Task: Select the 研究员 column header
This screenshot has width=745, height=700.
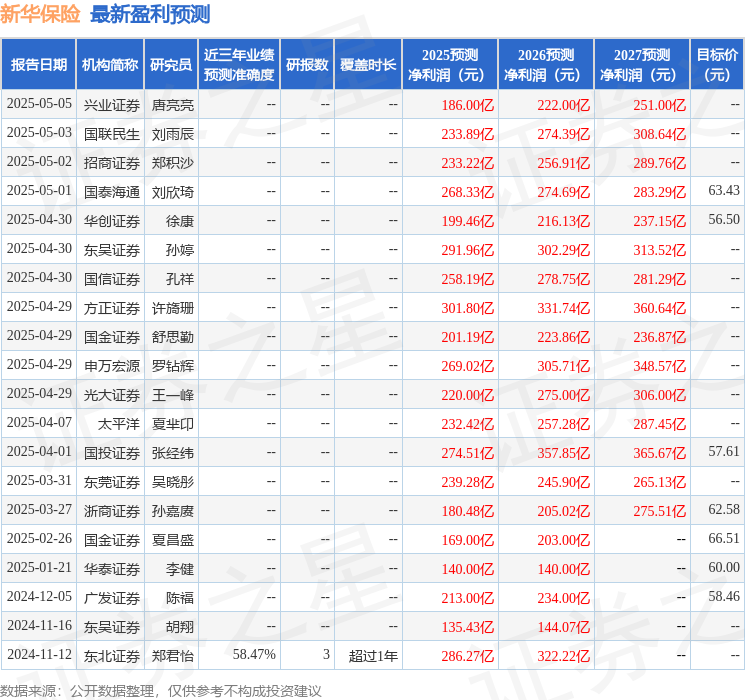Action: tap(171, 65)
